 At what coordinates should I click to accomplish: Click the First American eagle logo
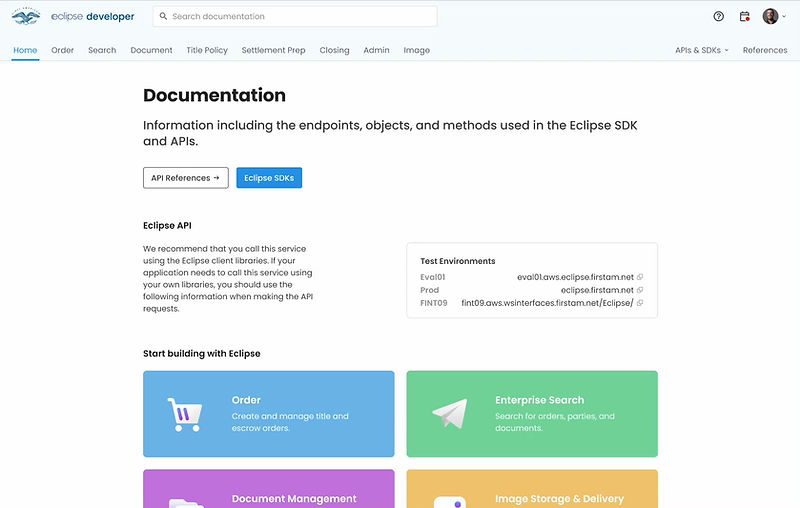pos(26,16)
